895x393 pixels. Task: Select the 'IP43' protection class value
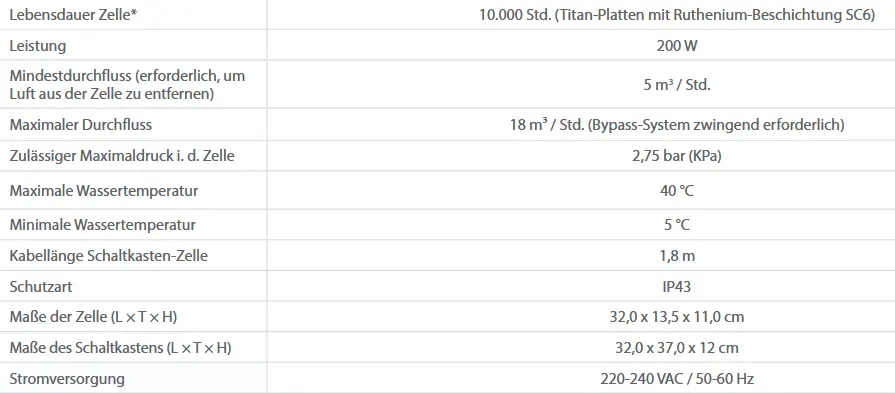point(676,286)
